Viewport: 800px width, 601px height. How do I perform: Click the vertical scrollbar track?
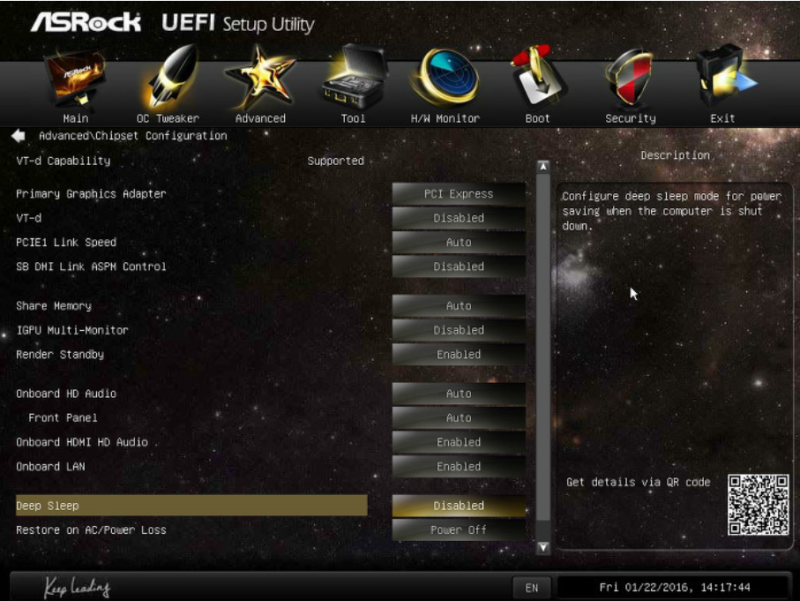543,357
